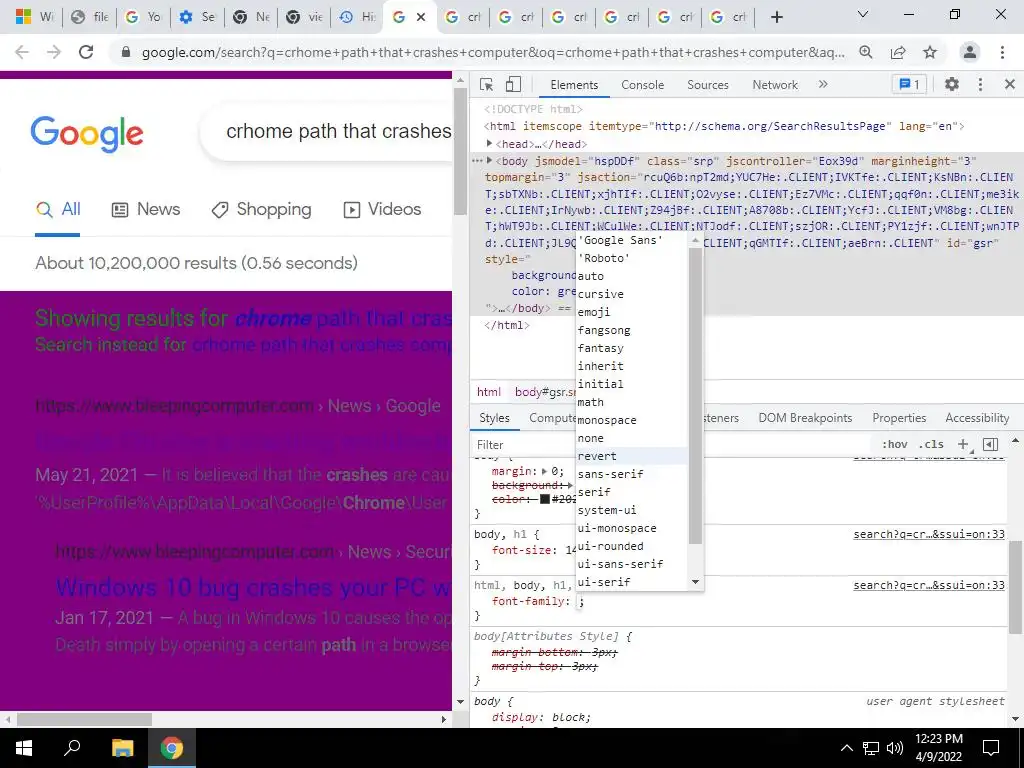Image resolution: width=1024 pixels, height=768 pixels.
Task: Select the Elements tab
Action: 573,85
